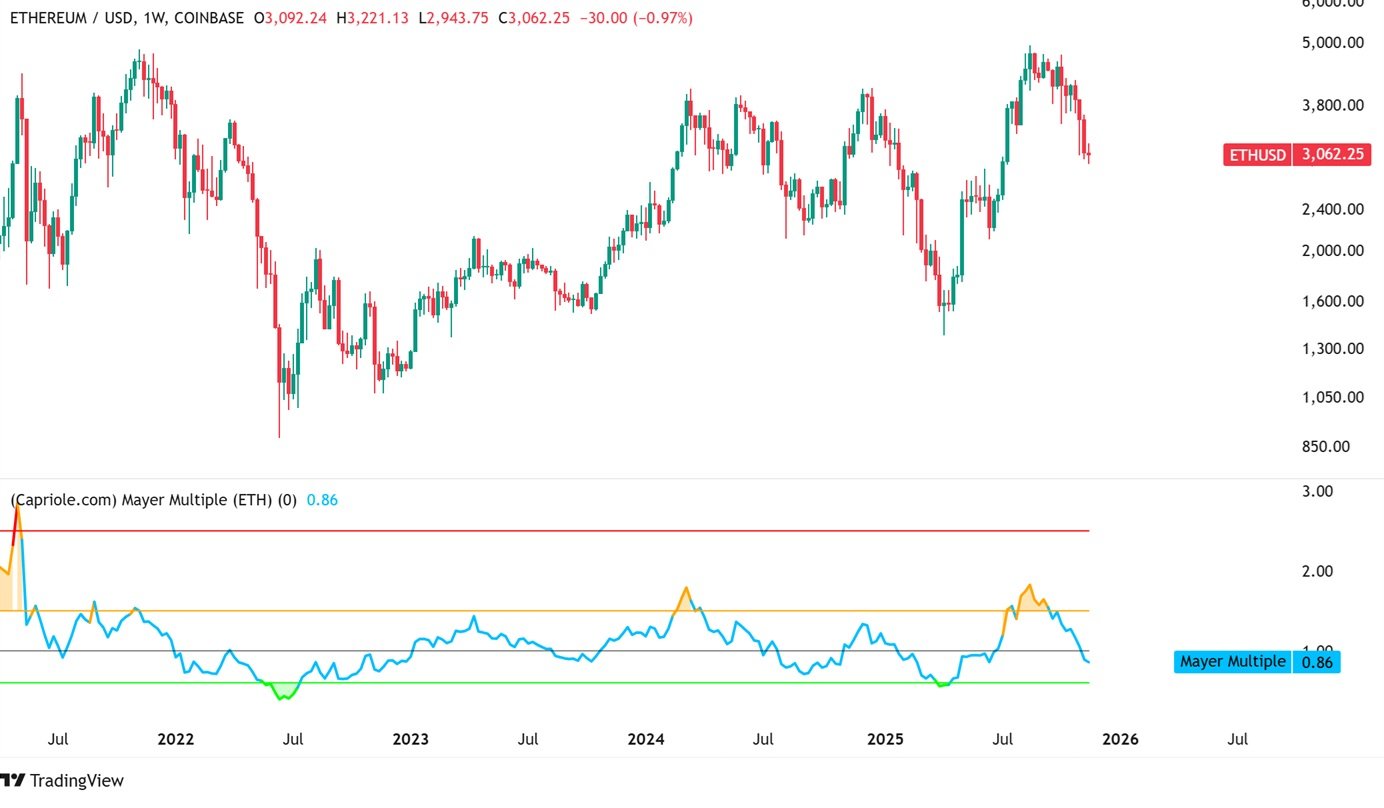Select the red ETHUSD price label
The image size is (1384, 808).
click(x=1296, y=155)
